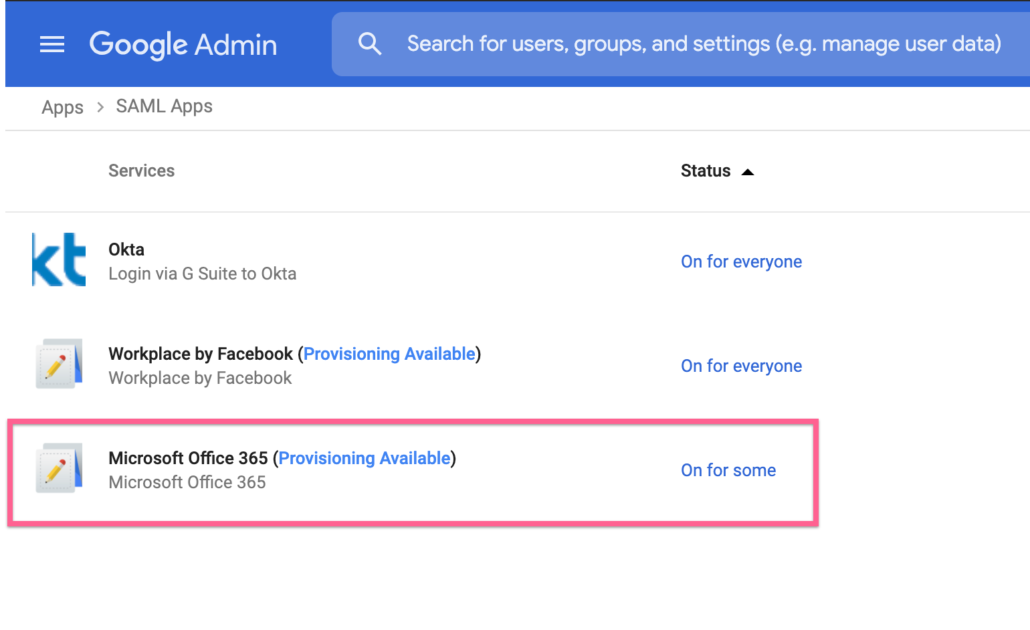This screenshot has width=1030, height=630.
Task: Open Workplace by Facebook Provisioning Available link
Action: (389, 354)
